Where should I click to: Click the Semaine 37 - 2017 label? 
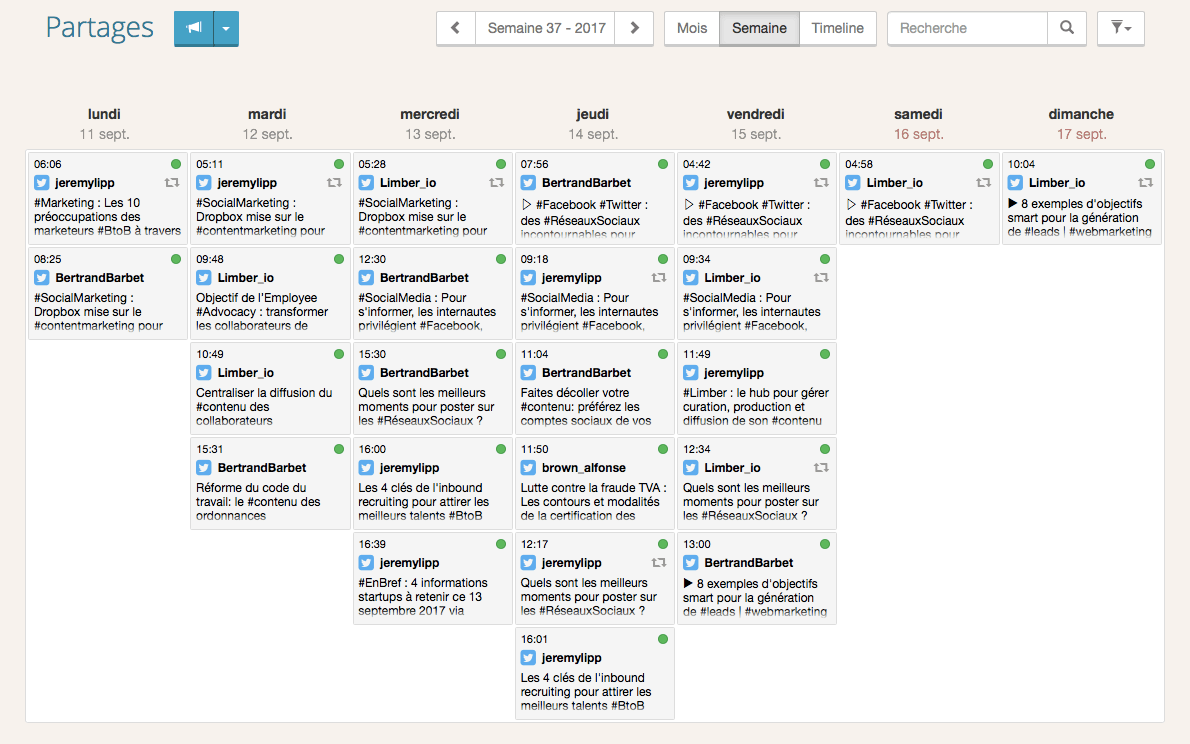(546, 28)
